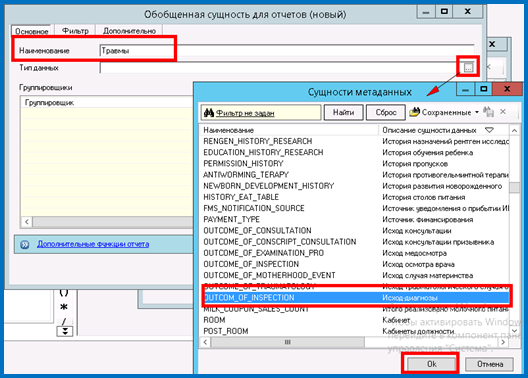Click the Наименование column header in metadata list

coord(290,130)
